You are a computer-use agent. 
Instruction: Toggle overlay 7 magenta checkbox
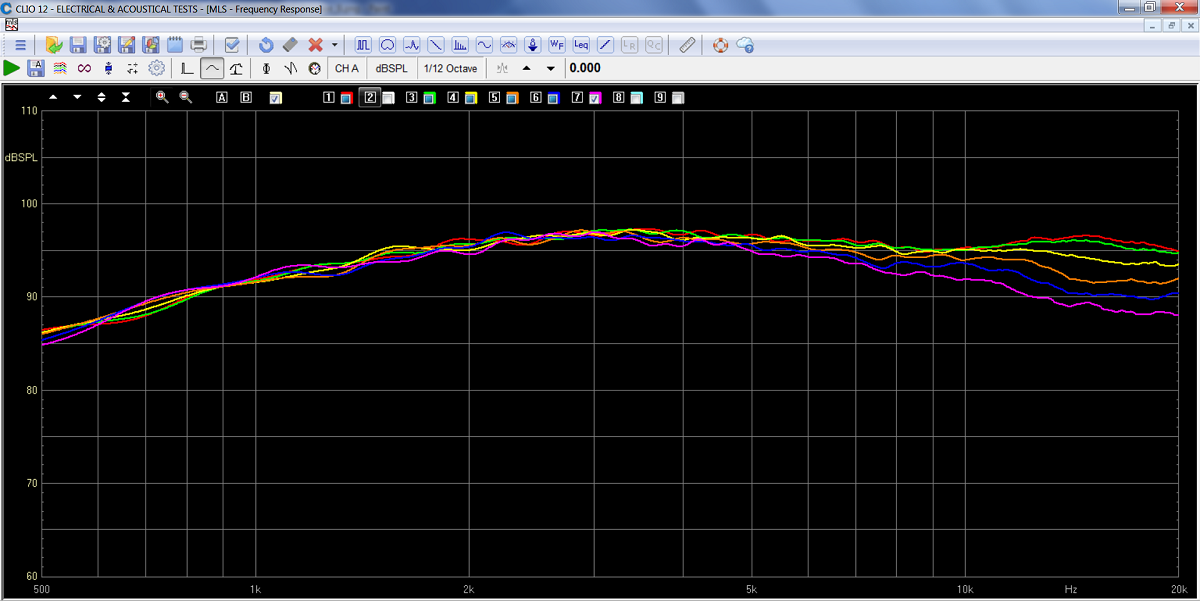tap(594, 98)
